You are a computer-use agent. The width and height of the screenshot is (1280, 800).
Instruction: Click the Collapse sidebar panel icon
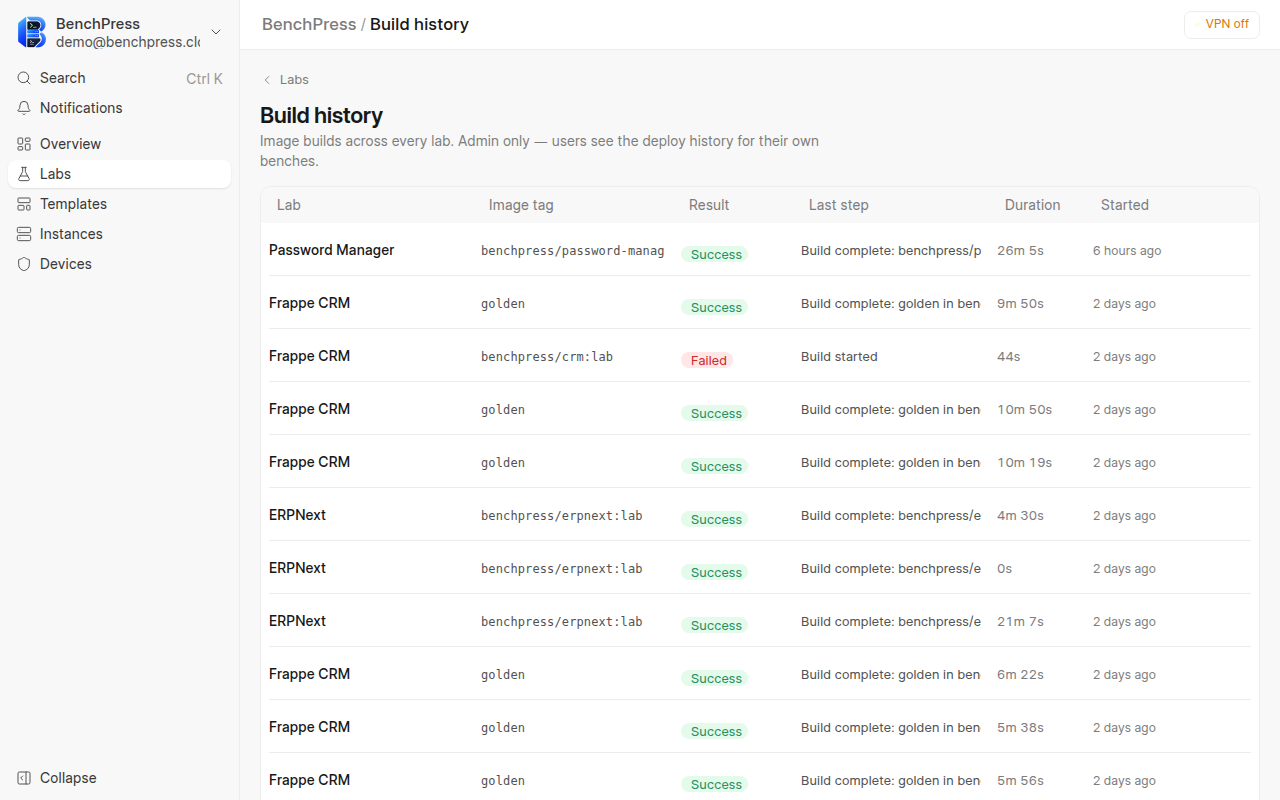(24, 778)
